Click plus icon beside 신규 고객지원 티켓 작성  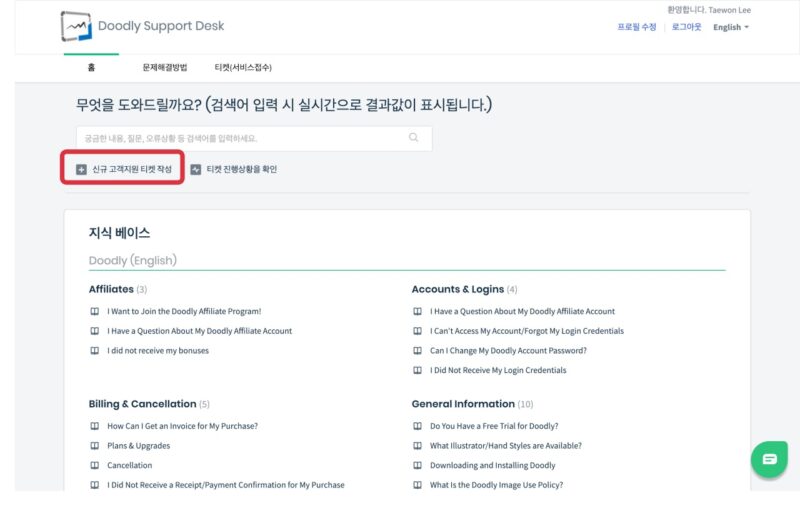point(81,169)
